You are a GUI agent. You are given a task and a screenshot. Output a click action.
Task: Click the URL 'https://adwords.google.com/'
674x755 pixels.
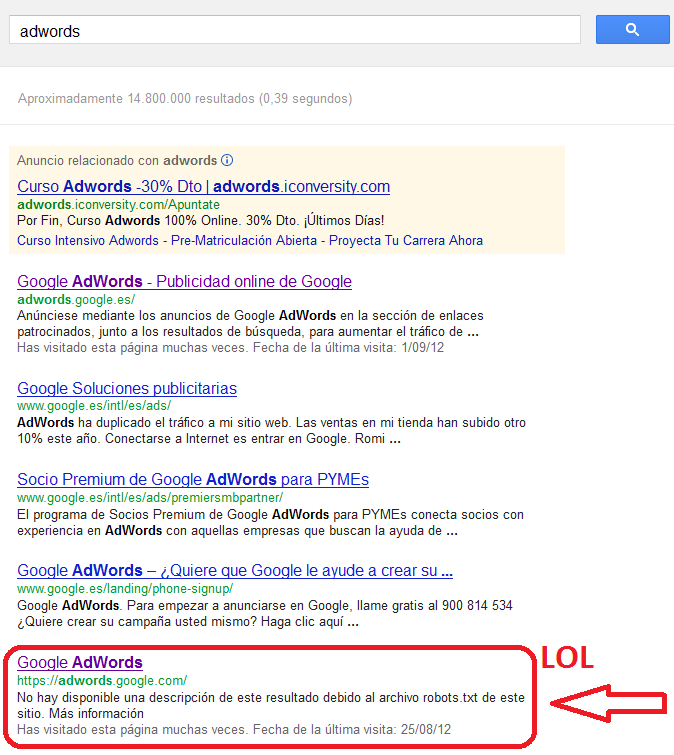[102, 680]
